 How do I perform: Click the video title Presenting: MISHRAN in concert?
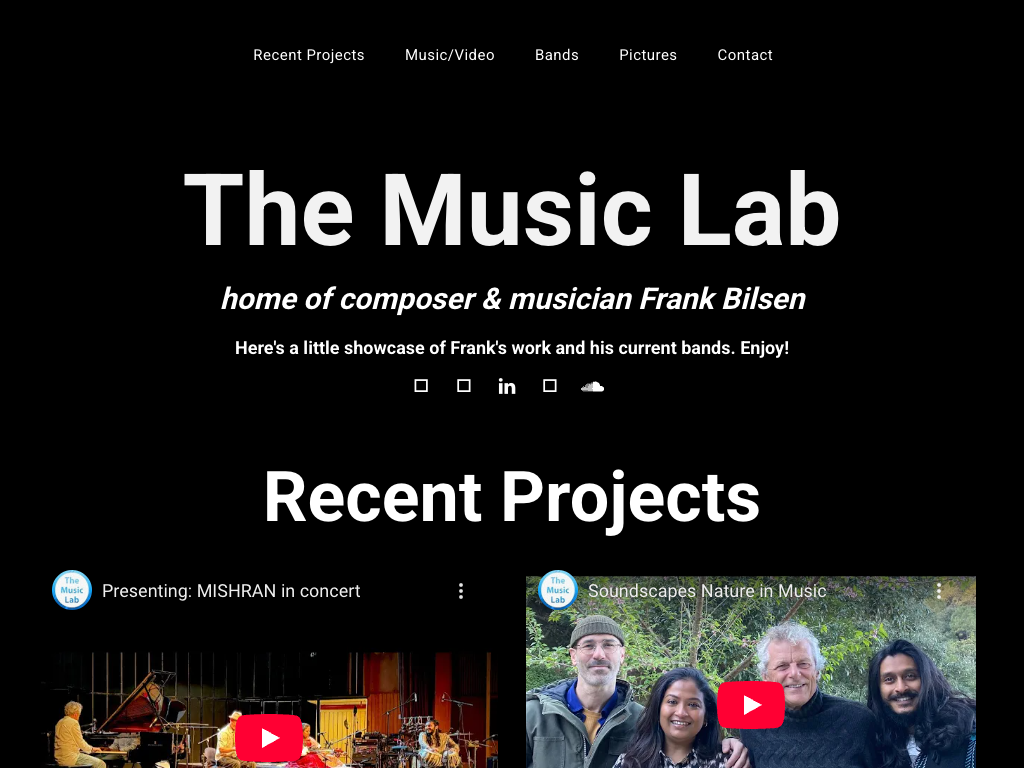click(x=231, y=591)
